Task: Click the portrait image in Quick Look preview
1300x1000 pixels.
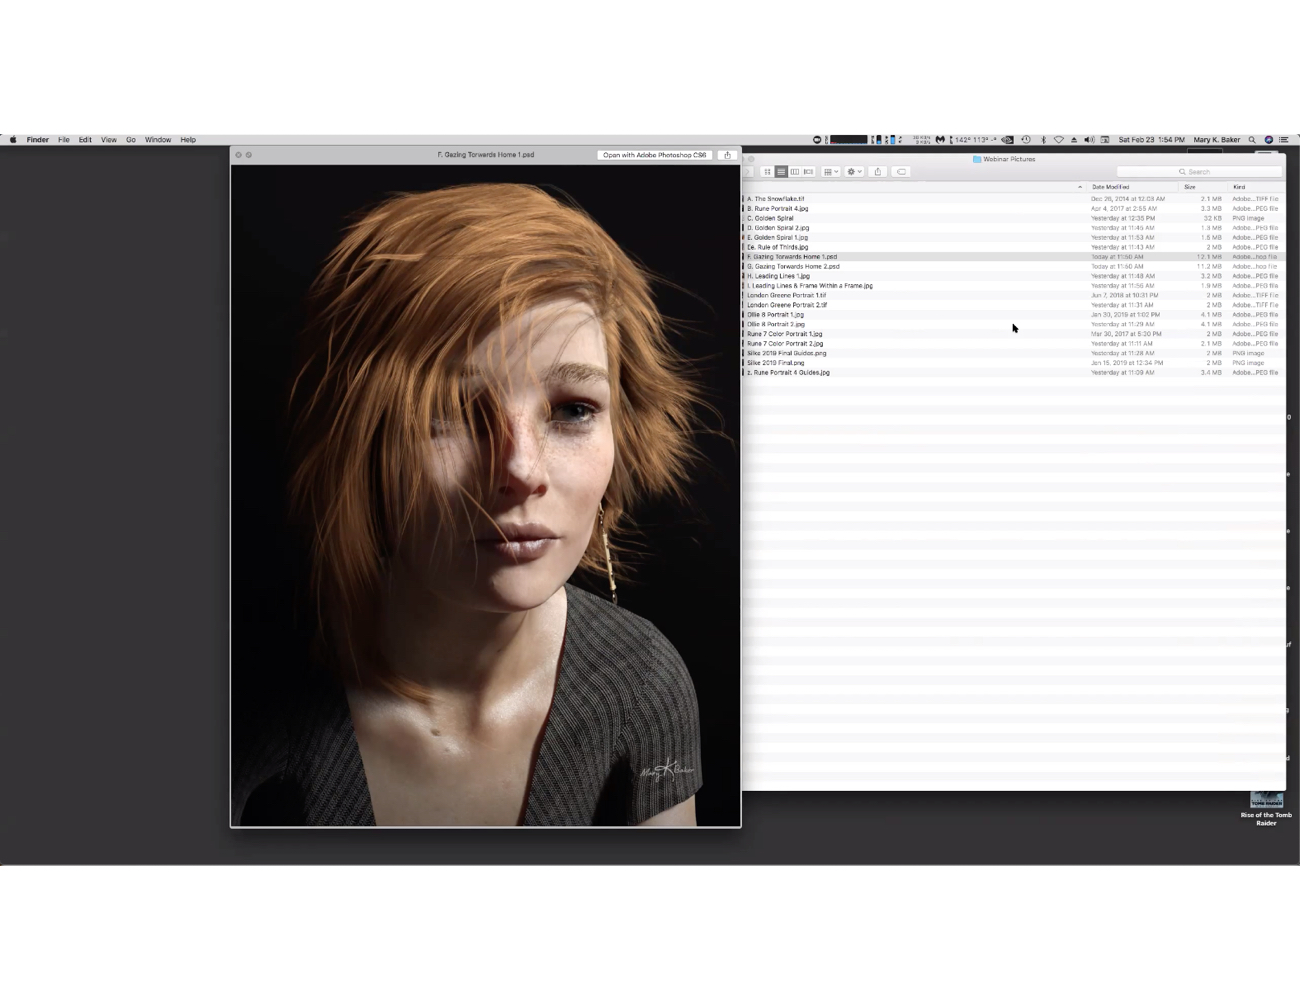Action: pyautogui.click(x=486, y=495)
